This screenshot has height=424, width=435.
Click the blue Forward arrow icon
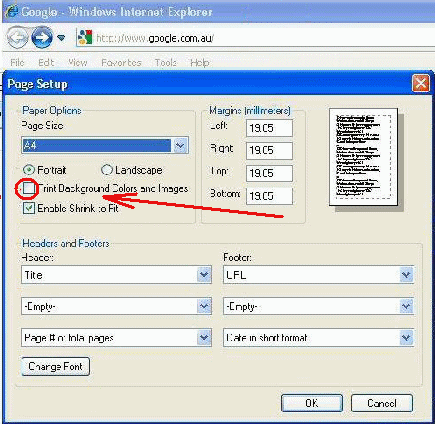[x=42, y=37]
